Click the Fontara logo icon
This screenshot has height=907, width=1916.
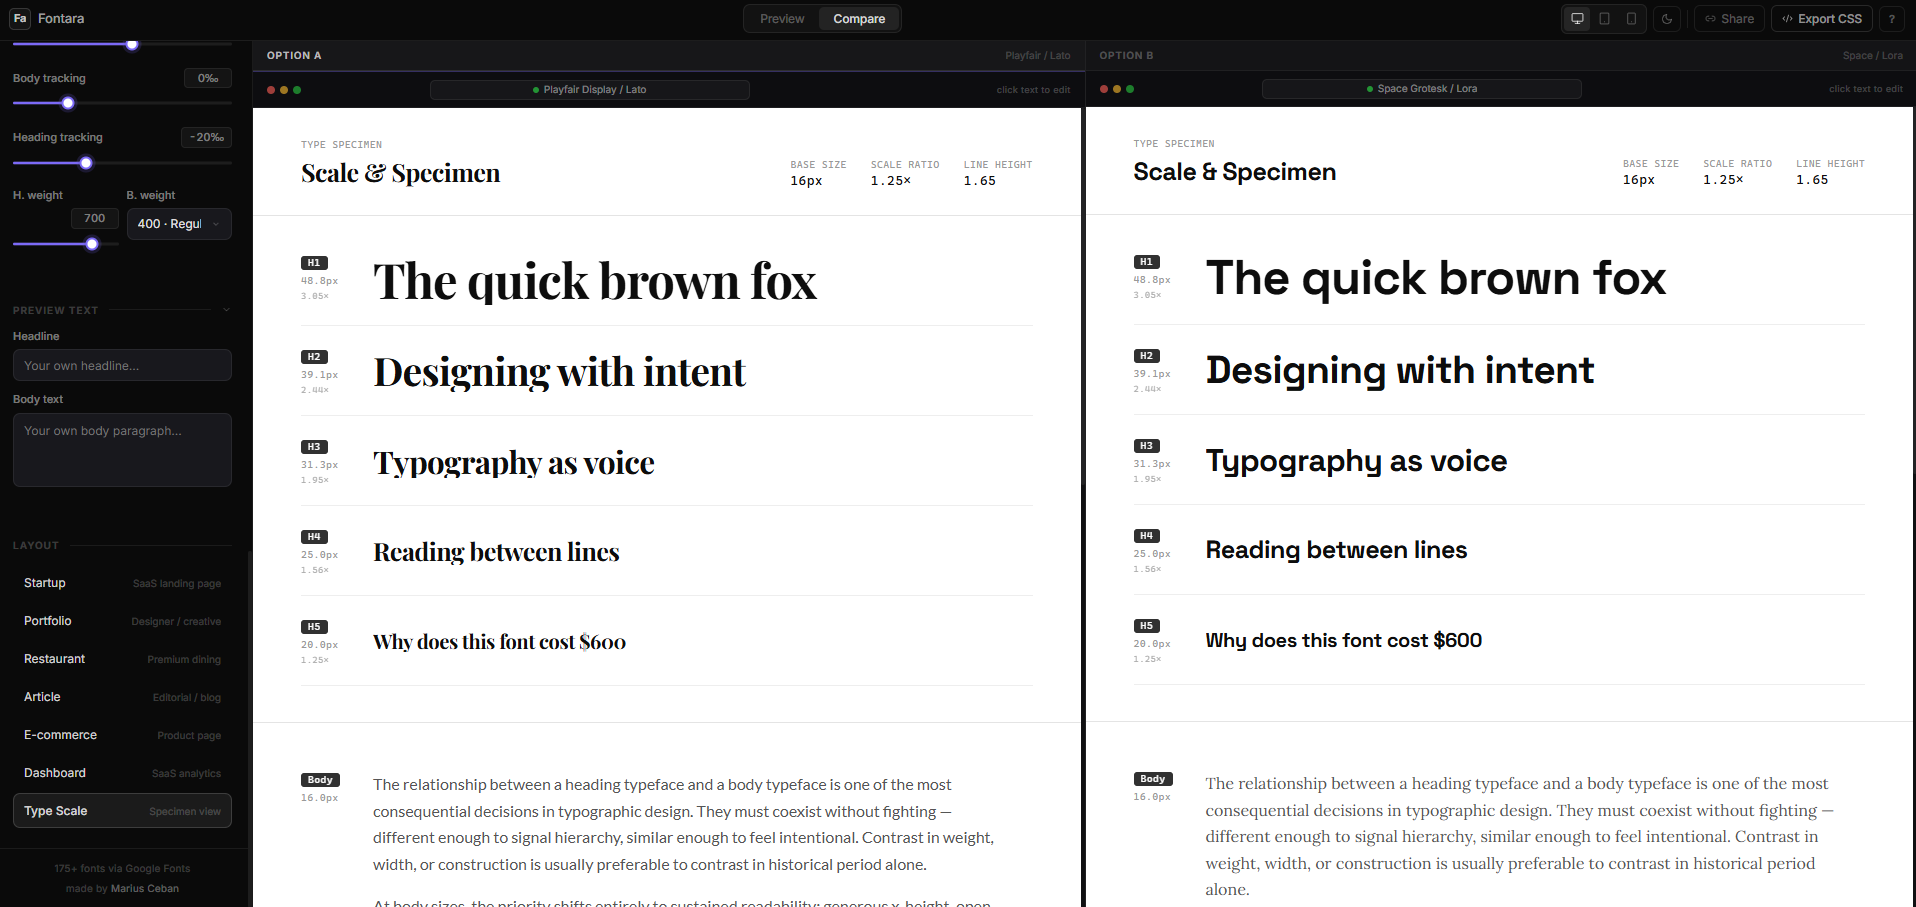click(x=19, y=18)
